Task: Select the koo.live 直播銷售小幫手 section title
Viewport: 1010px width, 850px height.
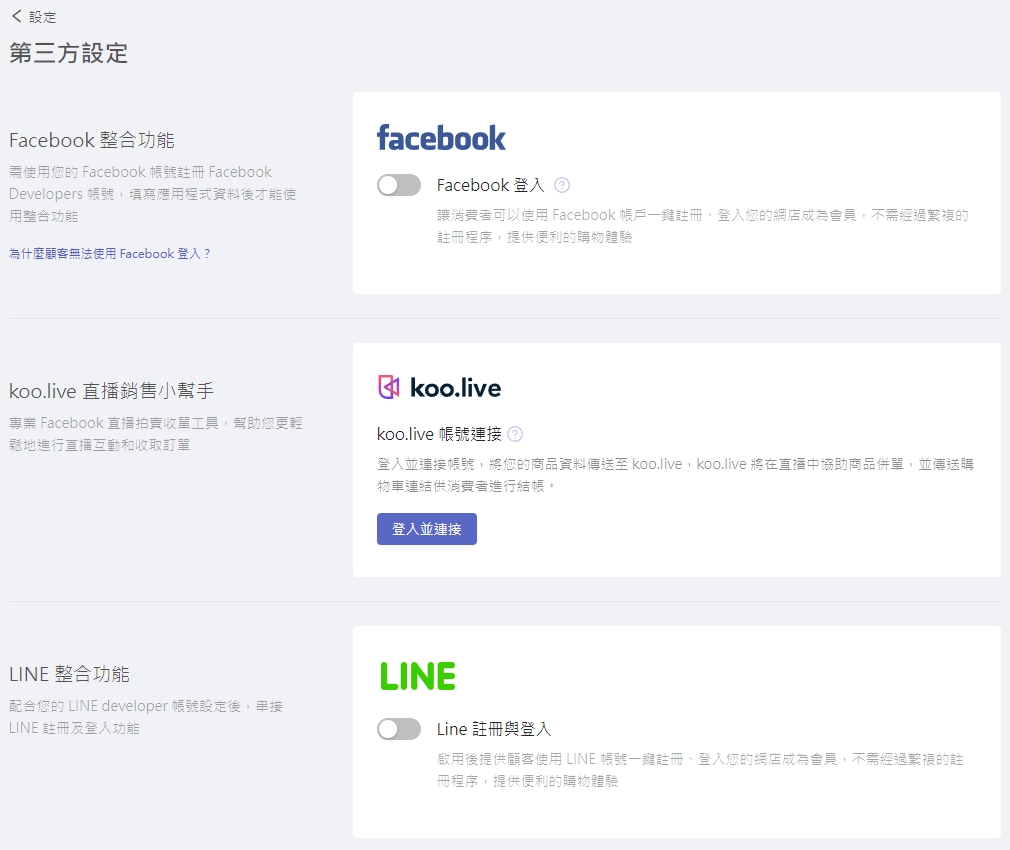Action: 111,391
